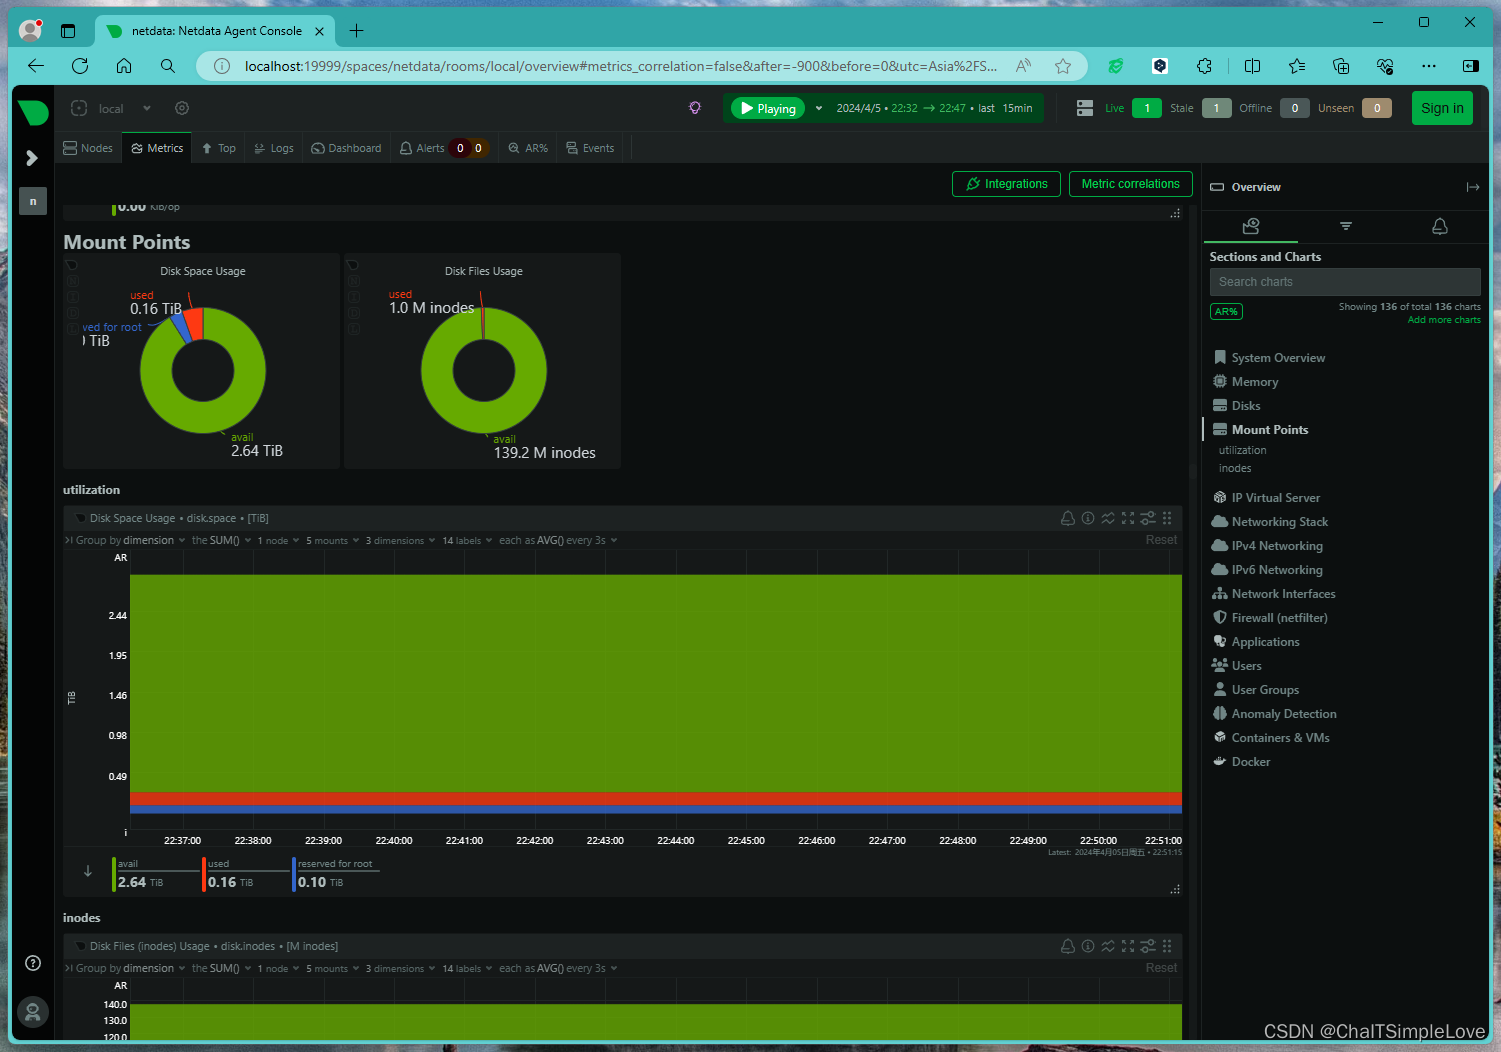Viewport: 1501px width, 1052px height.
Task: Select the alerts bell tab in Overview panel
Action: pos(1440,226)
